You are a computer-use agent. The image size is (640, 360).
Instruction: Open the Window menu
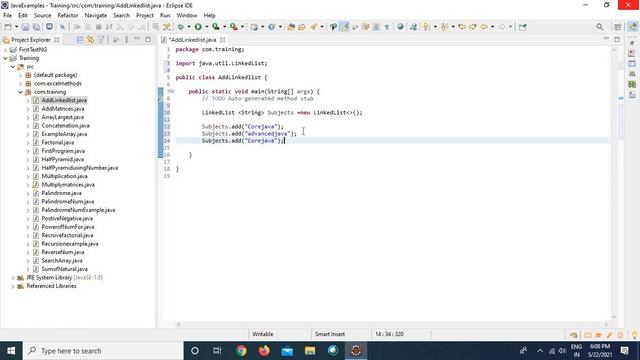[187, 16]
